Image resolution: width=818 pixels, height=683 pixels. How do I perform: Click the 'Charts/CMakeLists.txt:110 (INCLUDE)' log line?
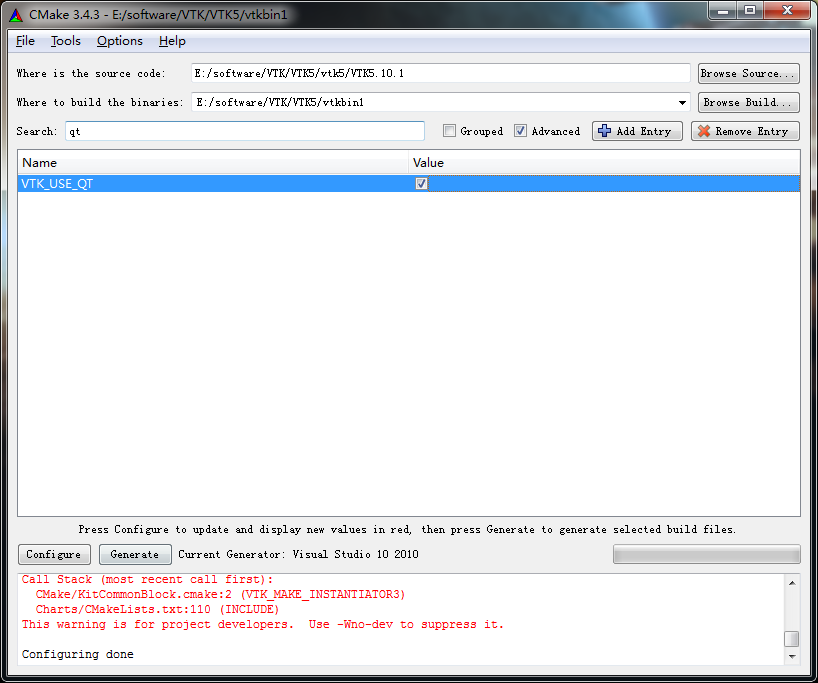[x=158, y=609]
